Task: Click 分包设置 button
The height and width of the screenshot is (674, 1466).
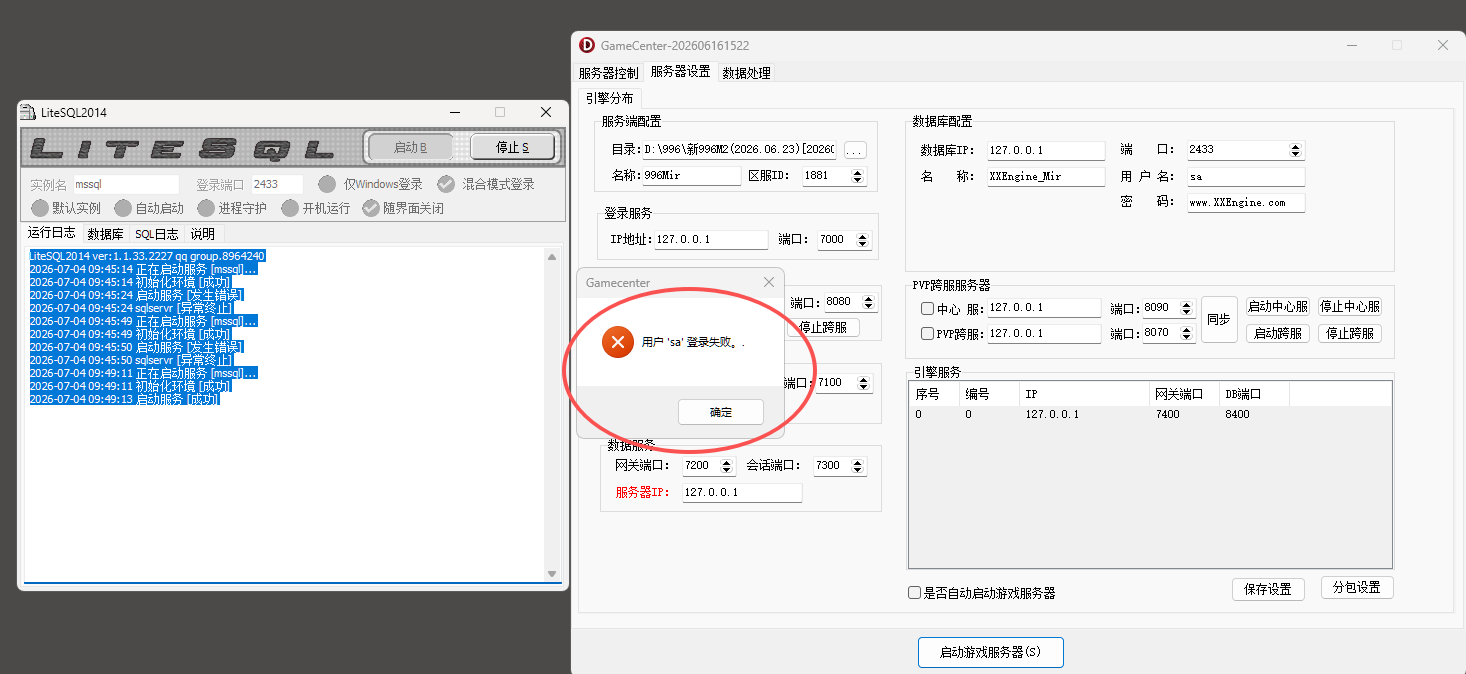Action: (1357, 588)
